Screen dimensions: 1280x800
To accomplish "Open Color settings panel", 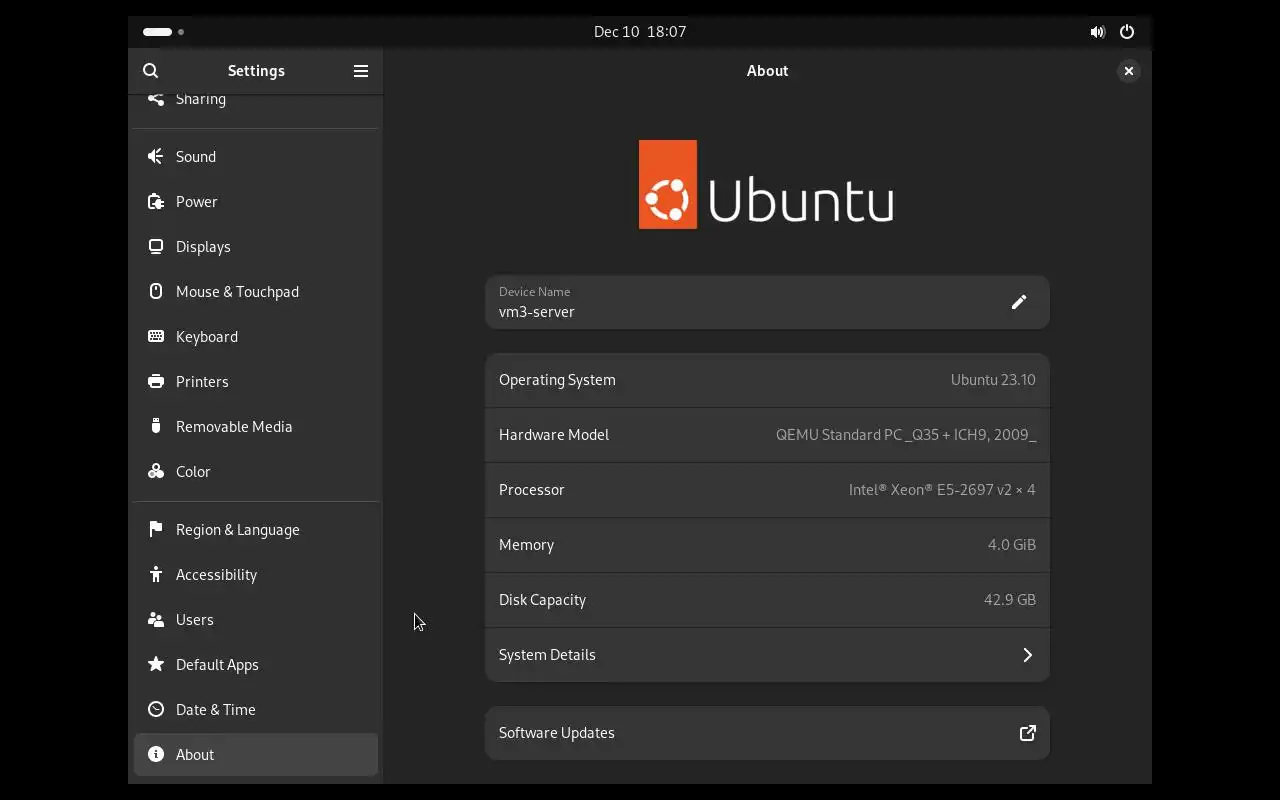I will point(256,471).
